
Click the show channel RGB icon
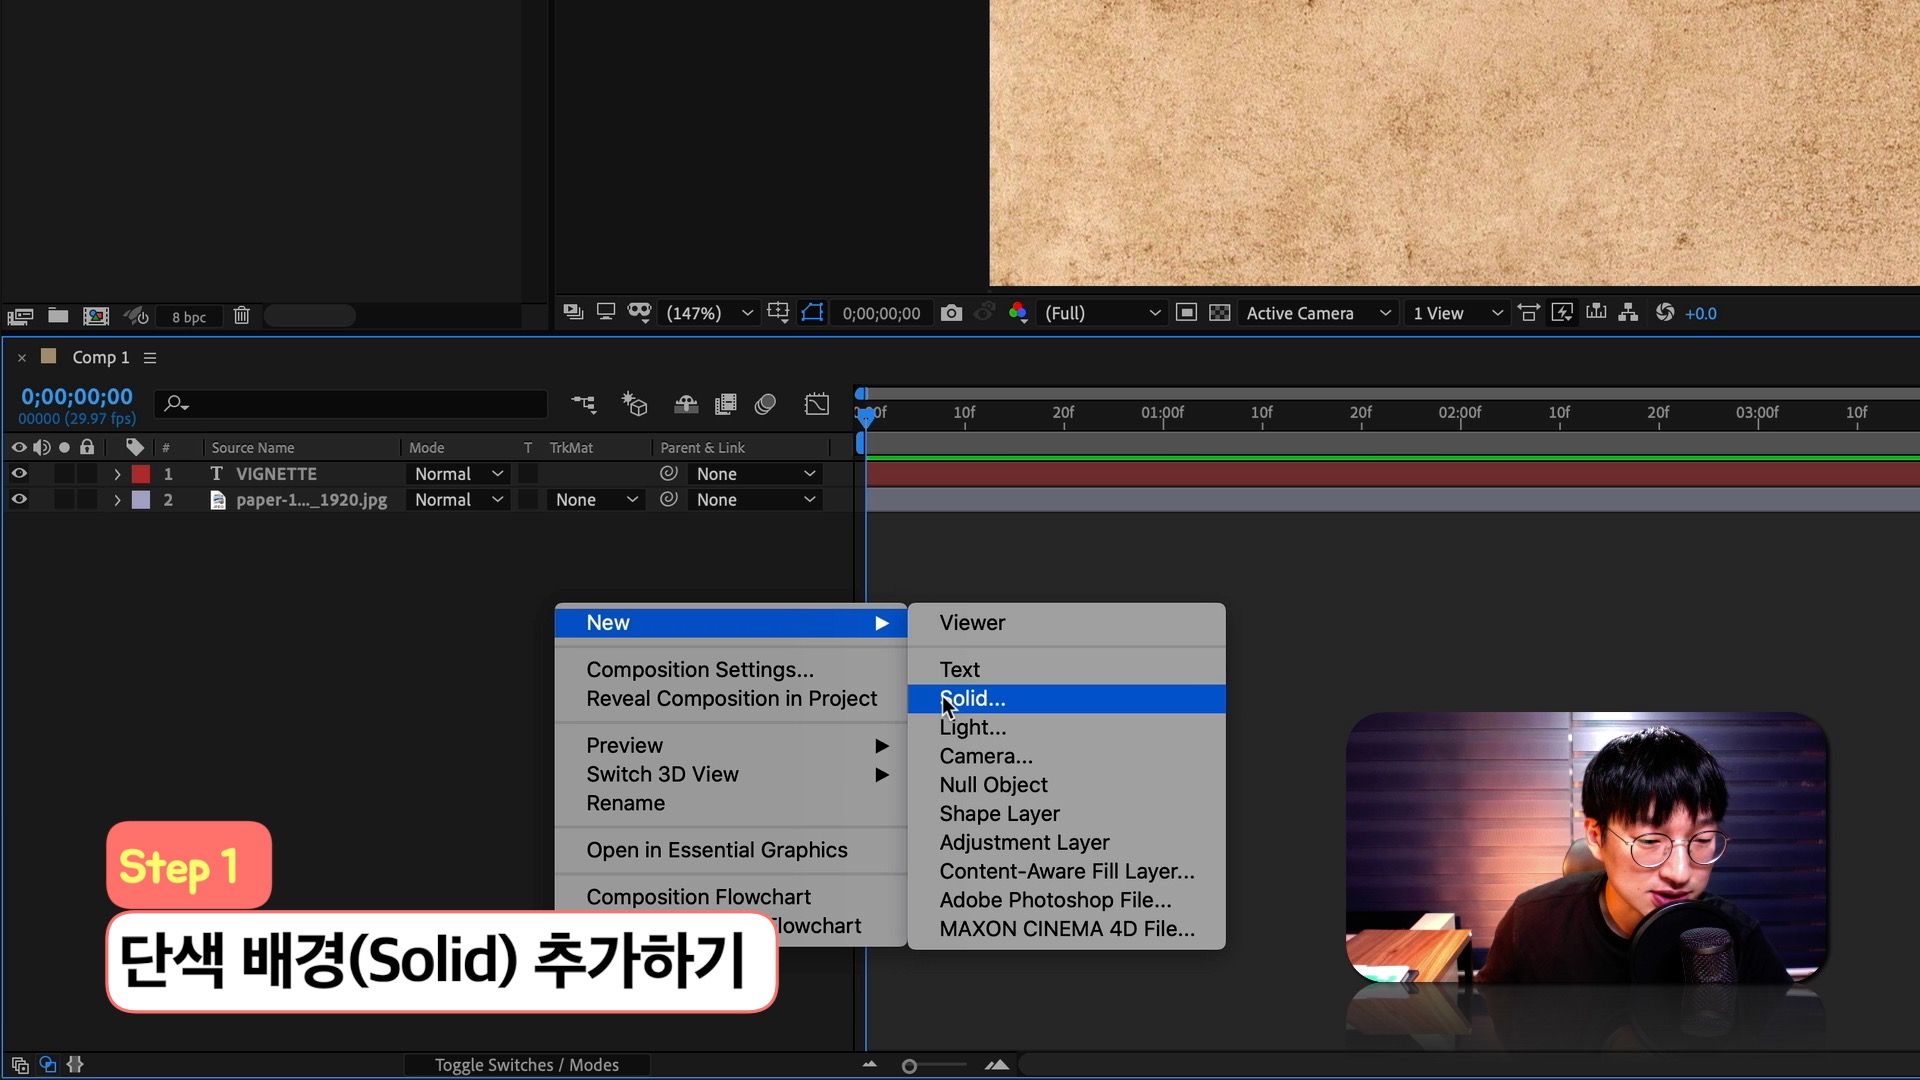pos(1018,313)
